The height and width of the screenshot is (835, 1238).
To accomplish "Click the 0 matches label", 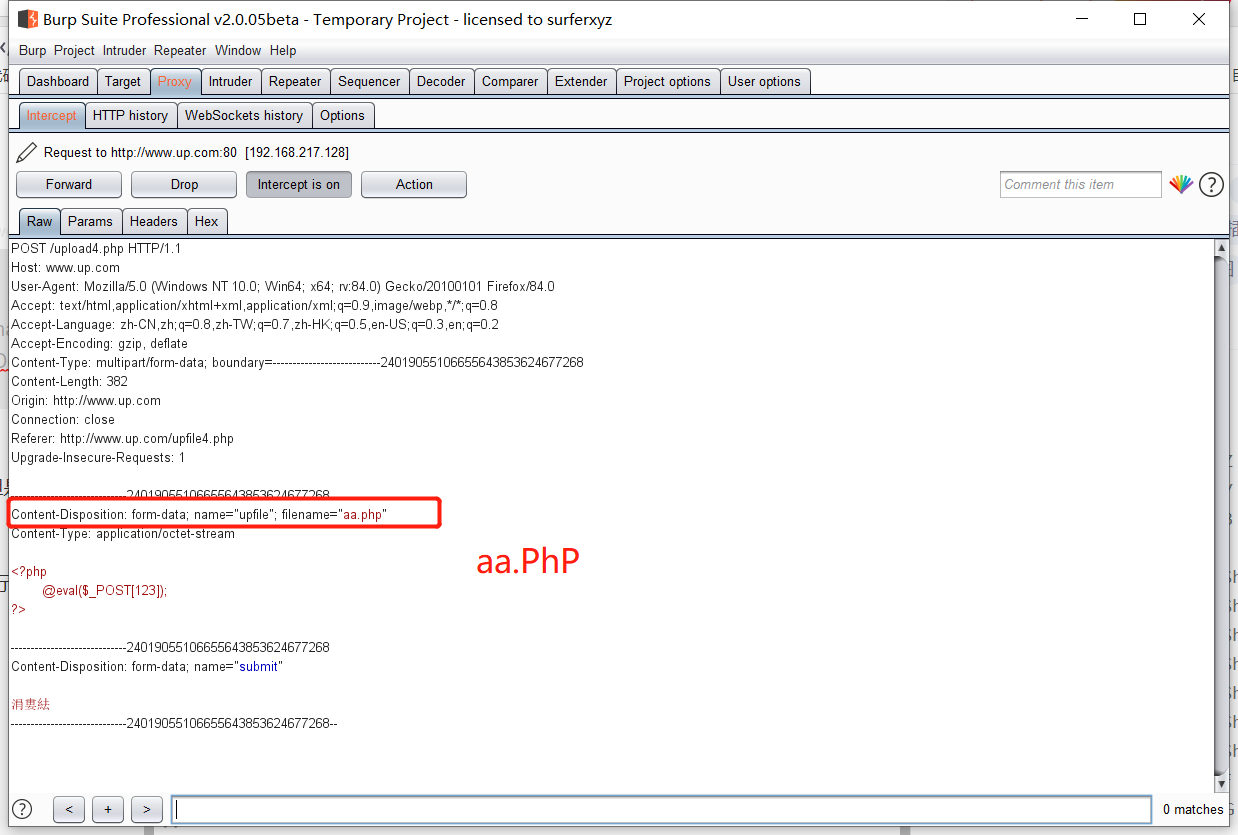I will (1193, 809).
